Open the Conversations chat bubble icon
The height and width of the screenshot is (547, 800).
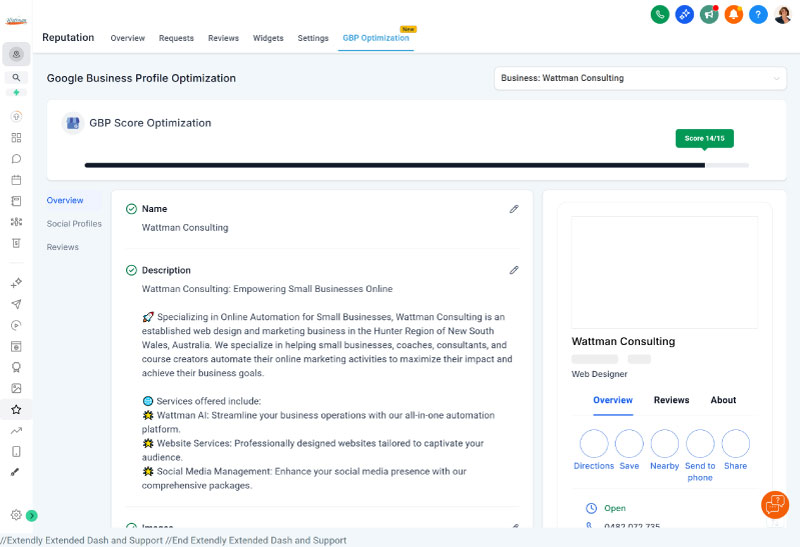16,159
